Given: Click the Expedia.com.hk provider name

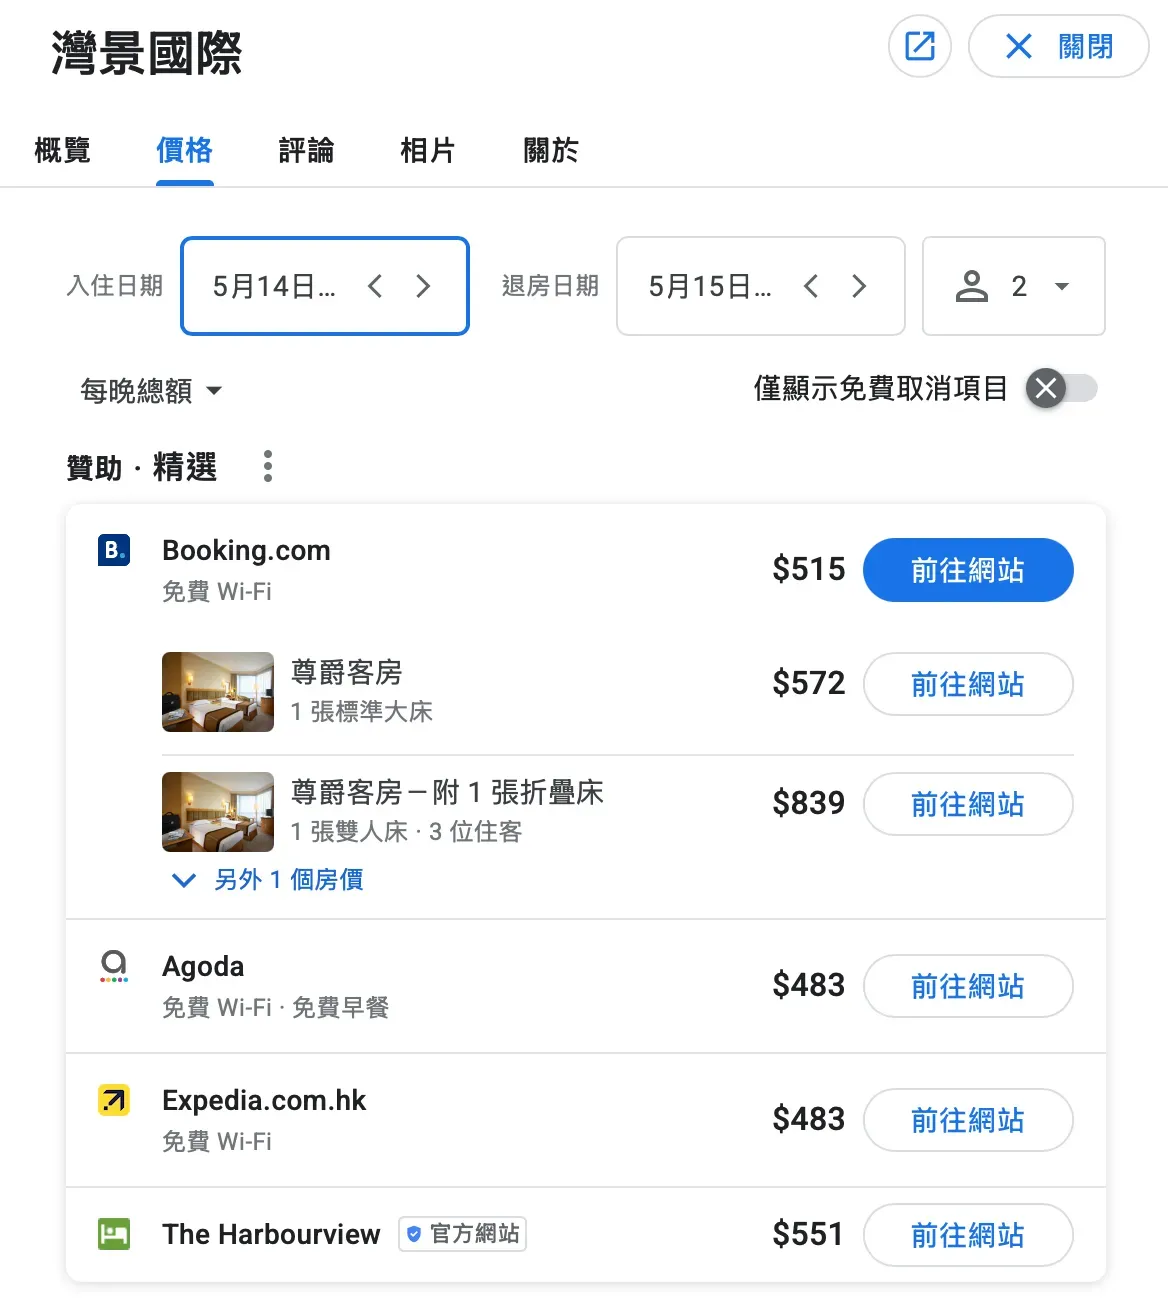Looking at the screenshot, I should 264,1101.
